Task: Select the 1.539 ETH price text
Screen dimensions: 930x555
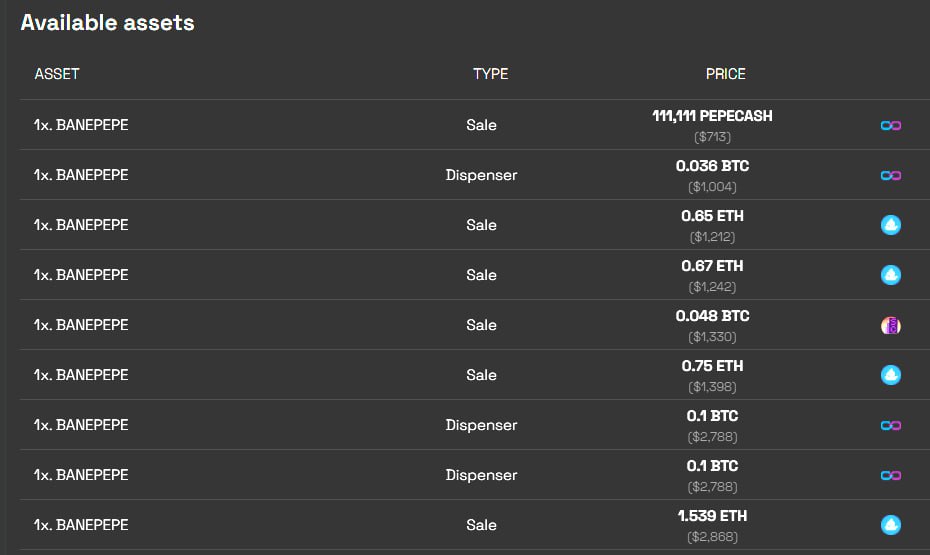Action: pos(712,516)
